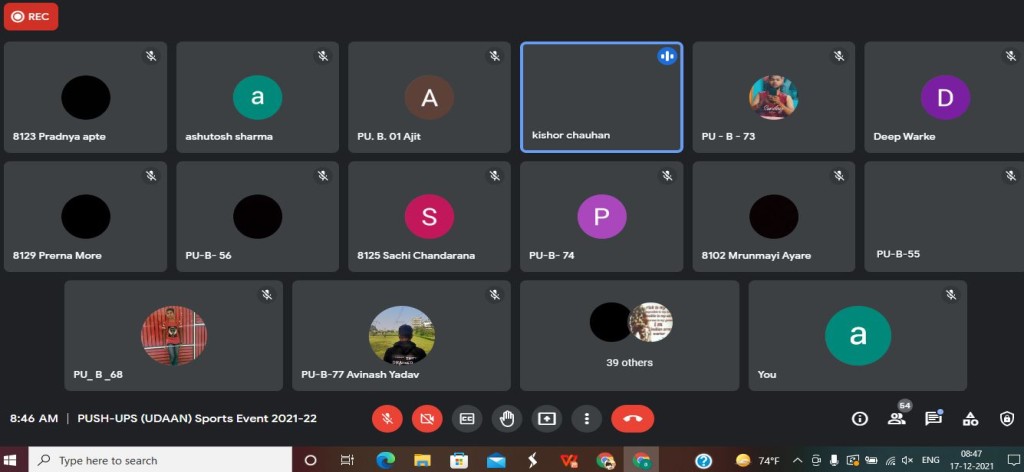Open Task View from the taskbar
The image size is (1024, 472).
[347, 460]
